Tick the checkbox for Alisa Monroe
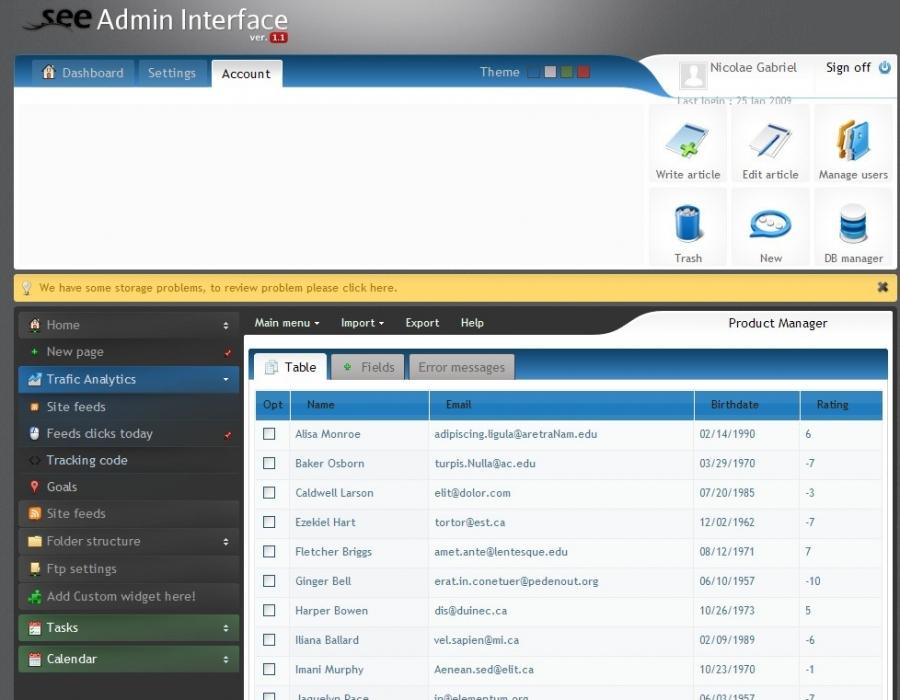Image resolution: width=900 pixels, height=700 pixels. tap(269, 434)
